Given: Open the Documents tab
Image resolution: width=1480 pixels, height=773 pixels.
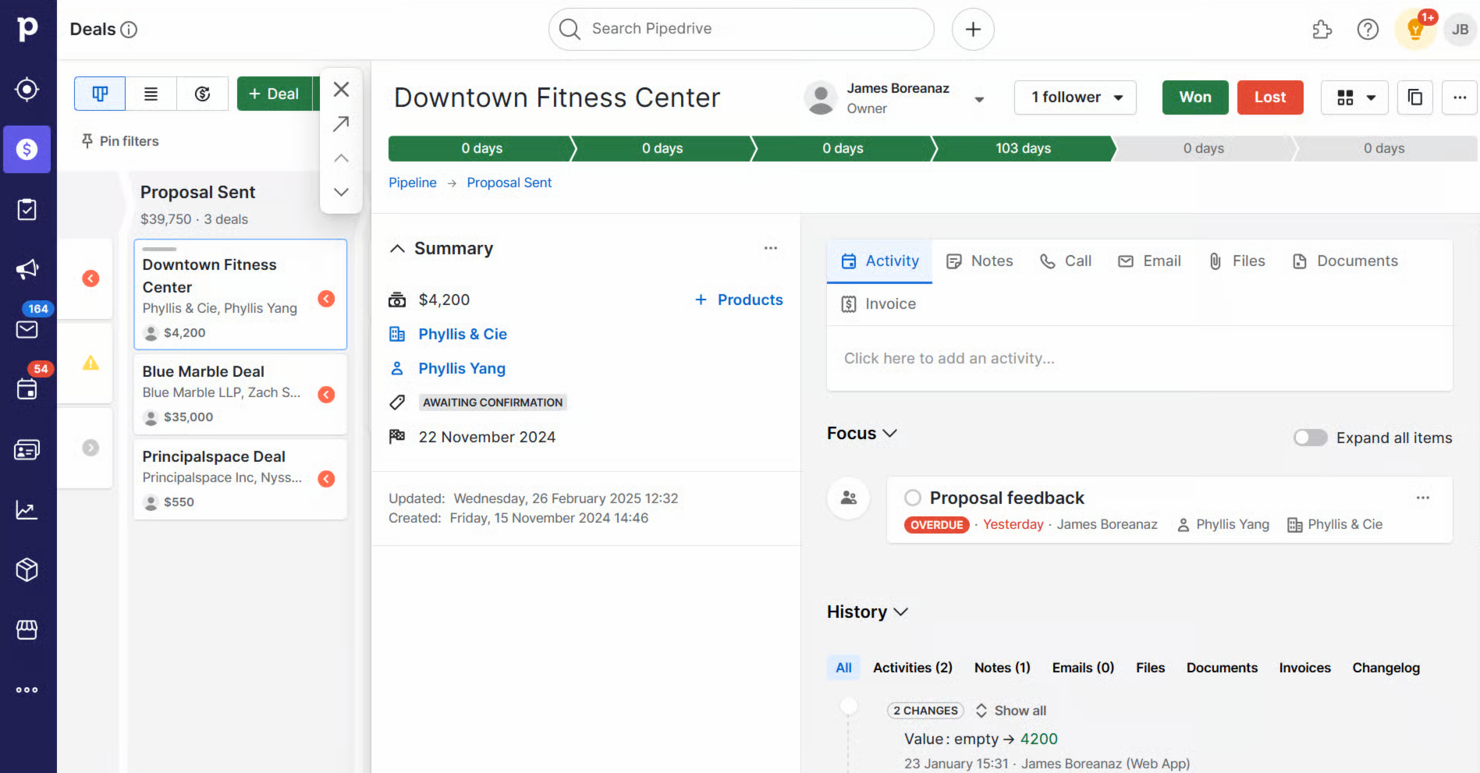Looking at the screenshot, I should click(x=1345, y=261).
